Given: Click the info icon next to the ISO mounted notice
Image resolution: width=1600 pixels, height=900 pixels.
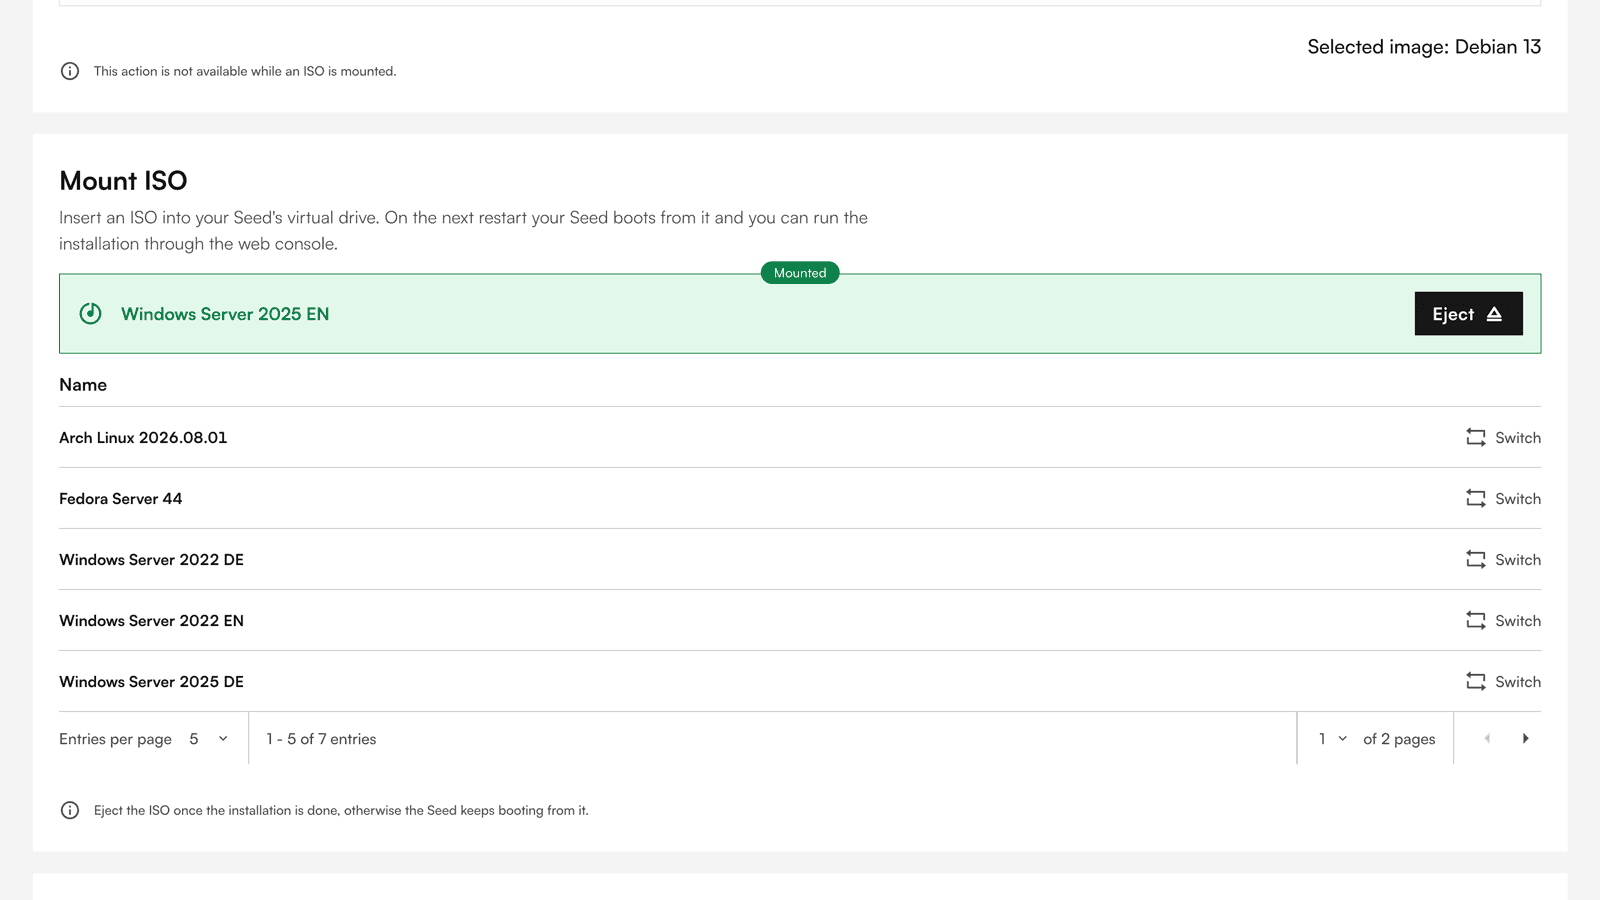Looking at the screenshot, I should tap(70, 71).
